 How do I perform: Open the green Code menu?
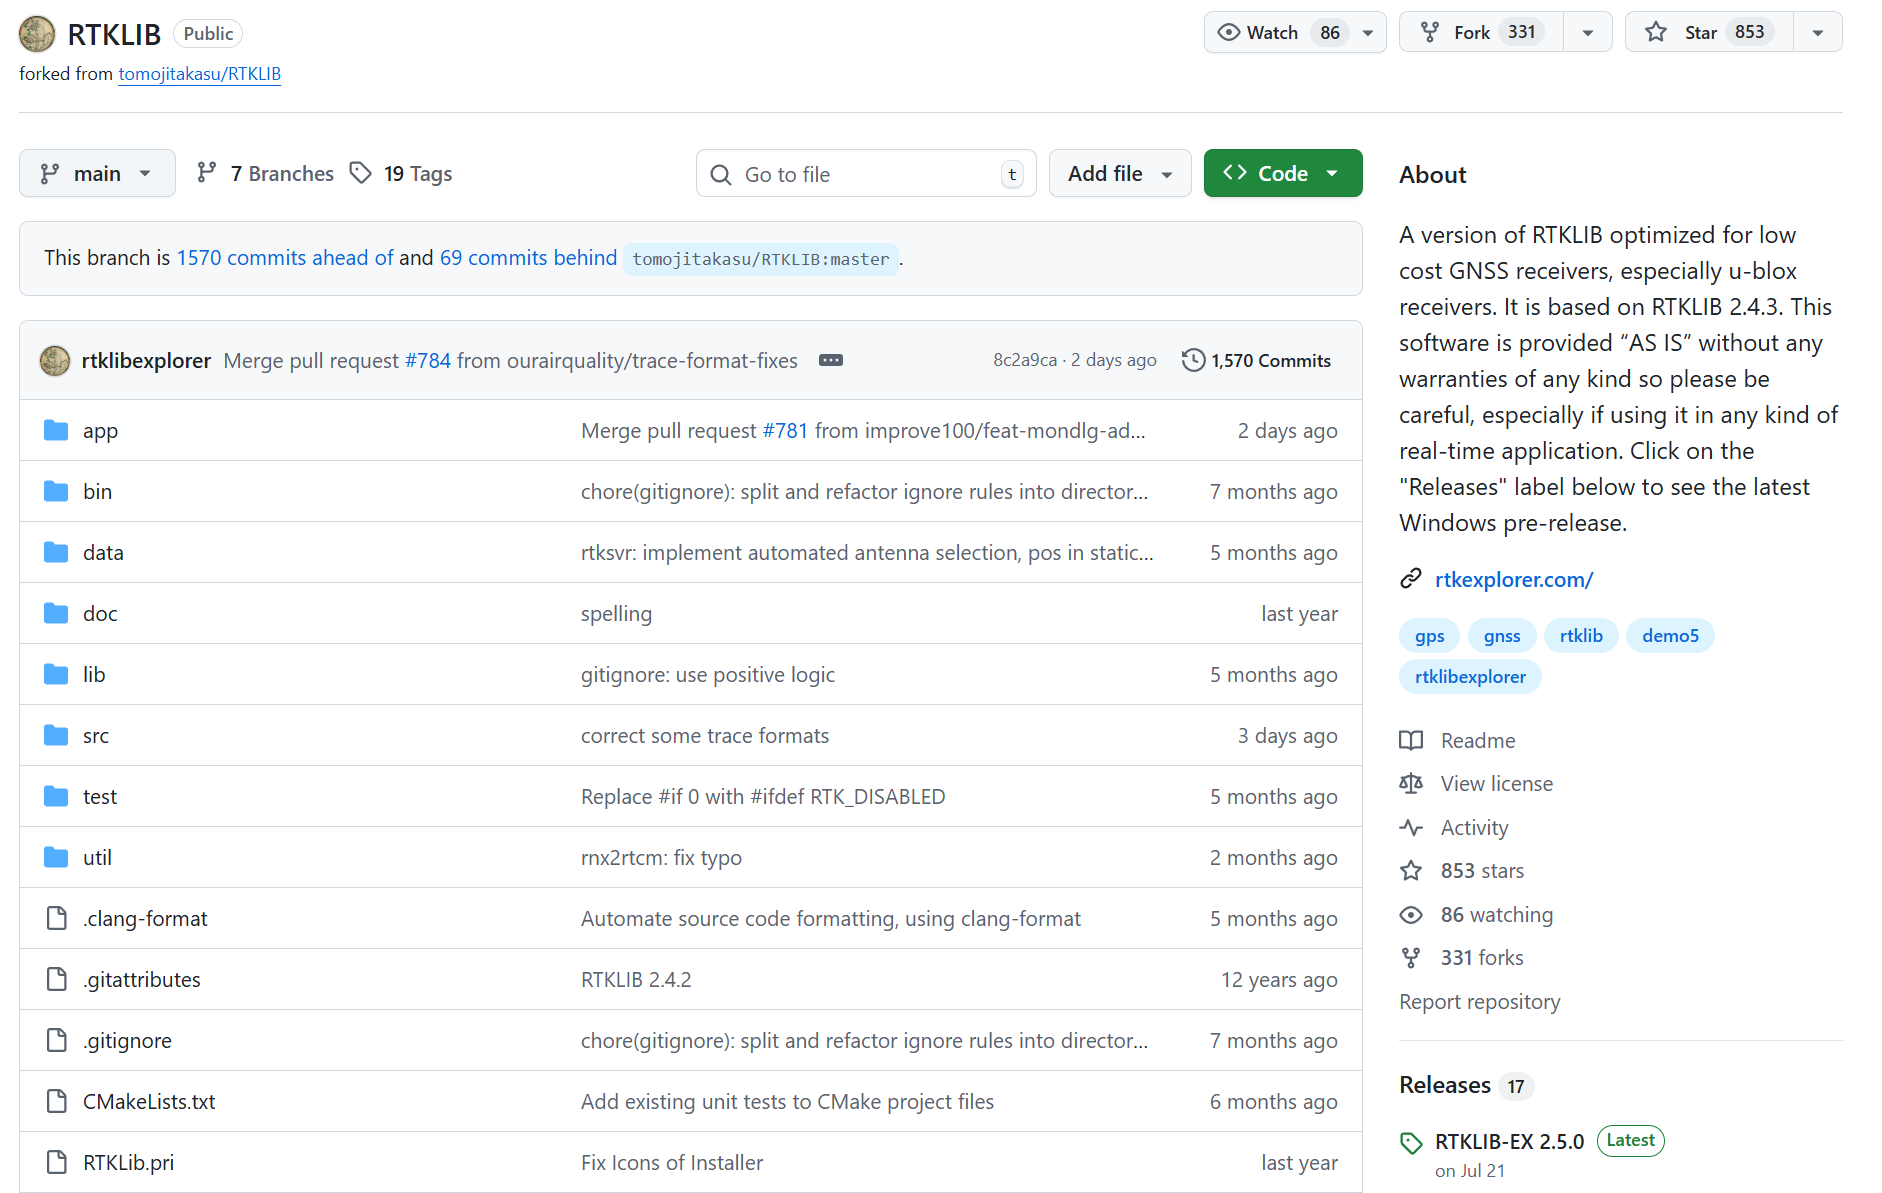pyautogui.click(x=1282, y=173)
